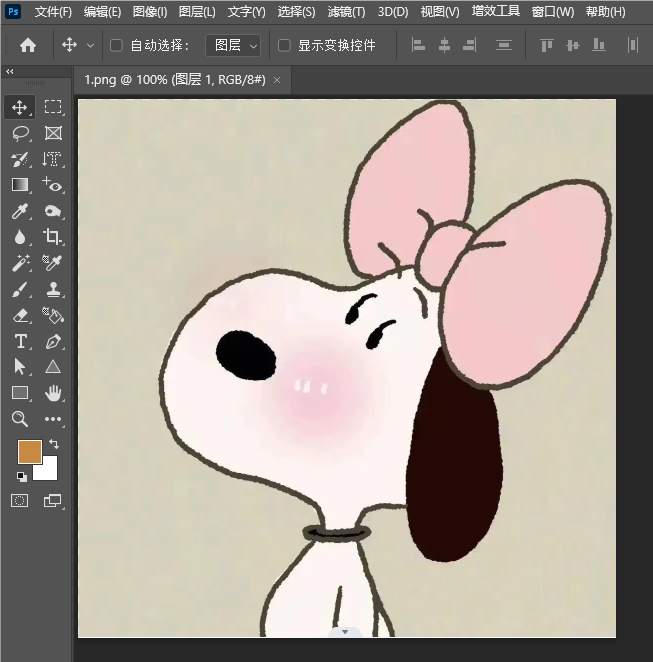Align left edges in options bar
653x662 pixels.
(418, 45)
